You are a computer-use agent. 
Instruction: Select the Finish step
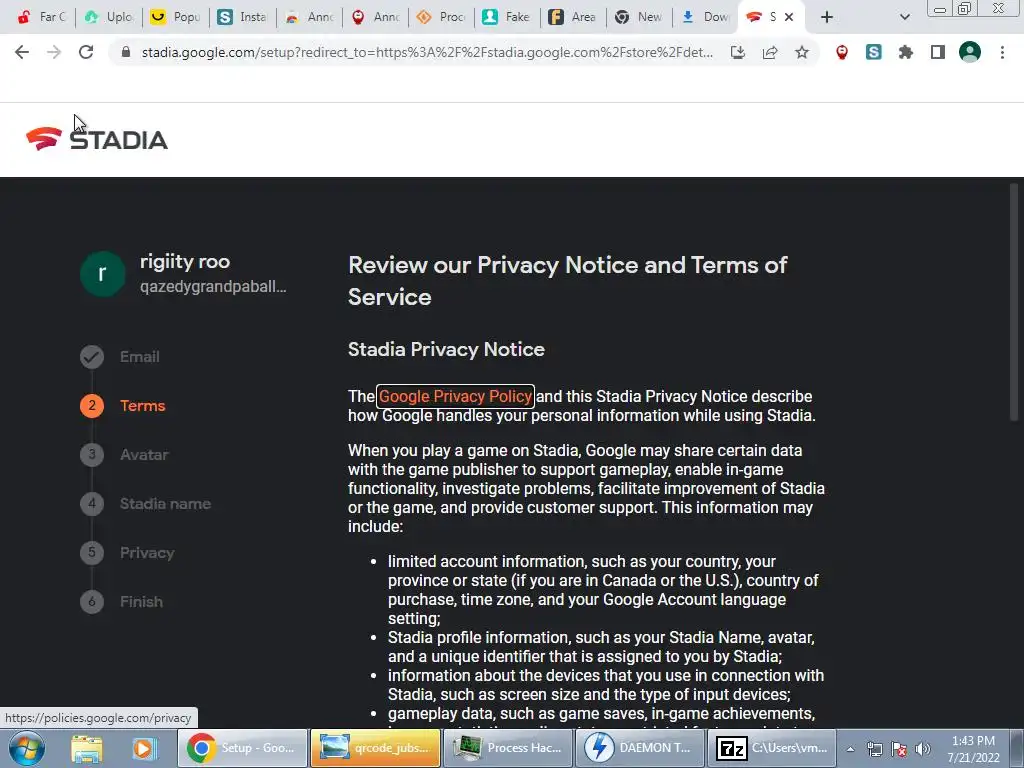pyautogui.click(x=121, y=601)
